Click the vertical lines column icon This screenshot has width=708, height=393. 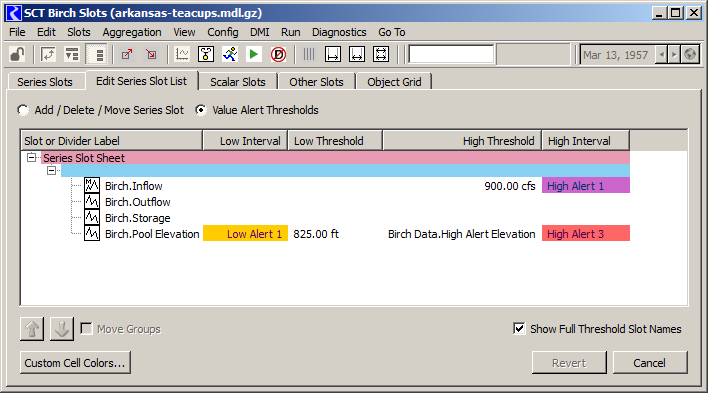(309, 55)
